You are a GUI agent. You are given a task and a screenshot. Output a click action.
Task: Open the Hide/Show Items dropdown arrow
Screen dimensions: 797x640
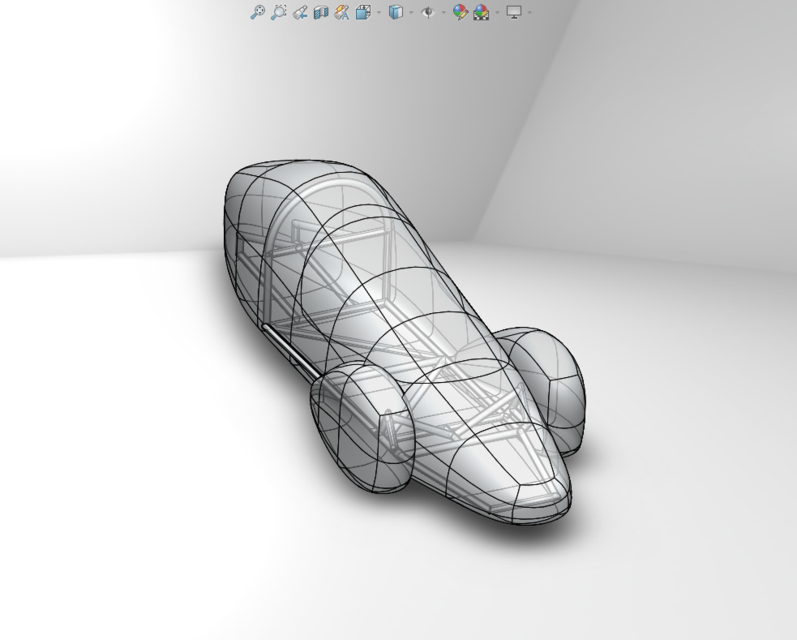[x=442, y=13]
